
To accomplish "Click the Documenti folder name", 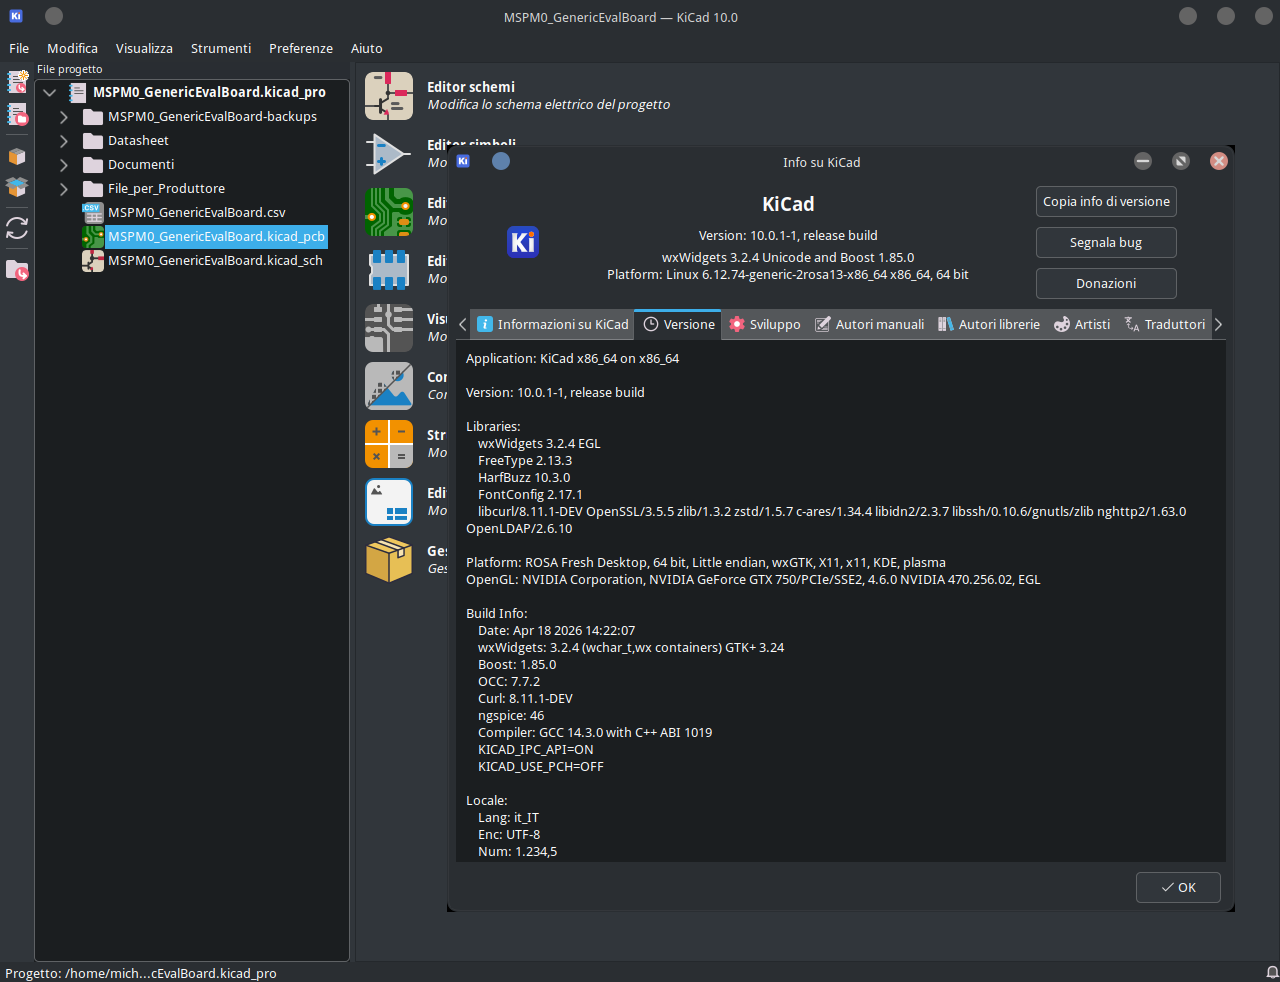I will [141, 164].
